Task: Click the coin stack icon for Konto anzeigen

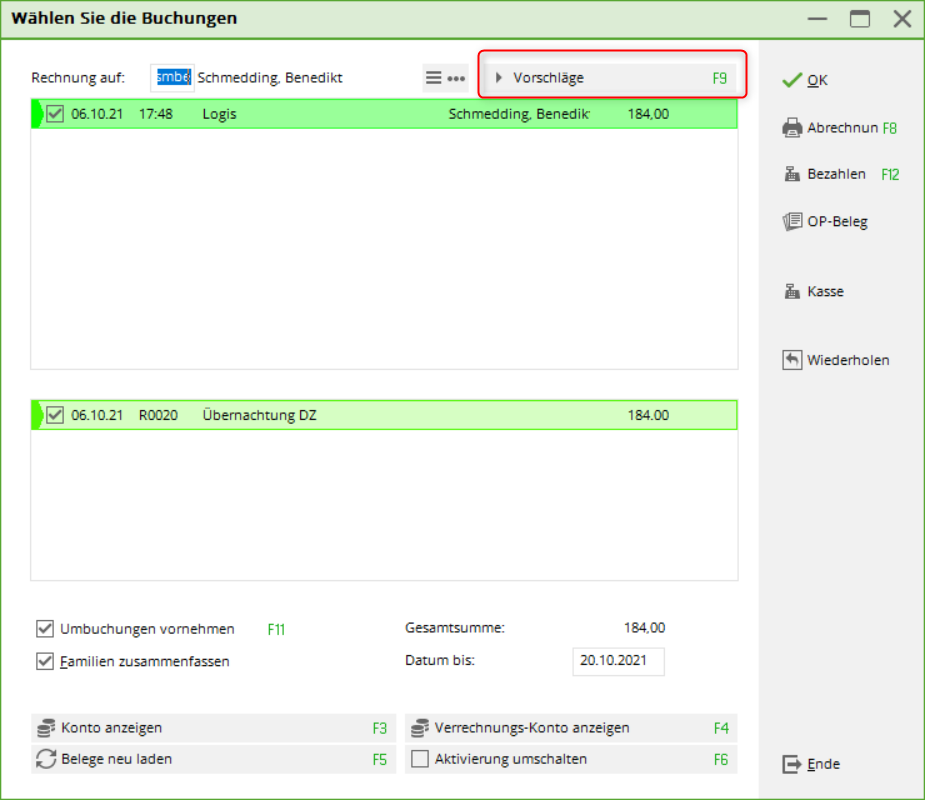Action: (x=45, y=728)
